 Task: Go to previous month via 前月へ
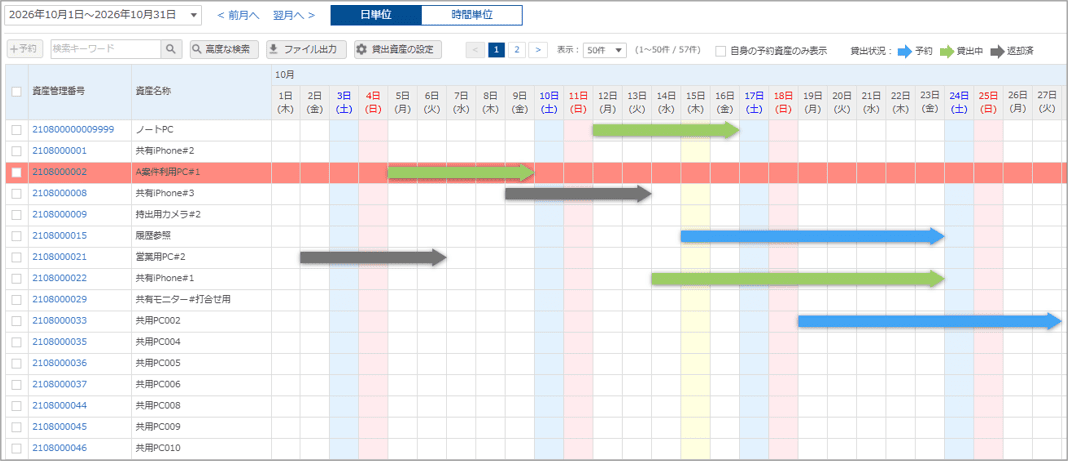(x=238, y=14)
